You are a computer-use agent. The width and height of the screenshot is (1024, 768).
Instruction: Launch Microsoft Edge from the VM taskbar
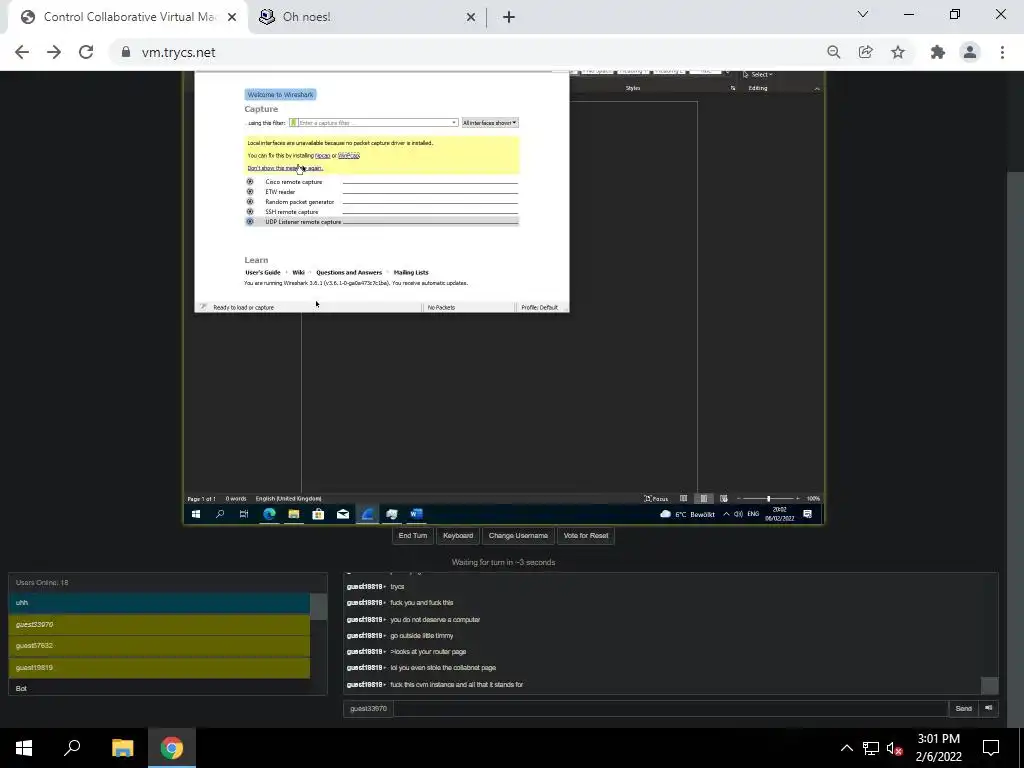[269, 515]
